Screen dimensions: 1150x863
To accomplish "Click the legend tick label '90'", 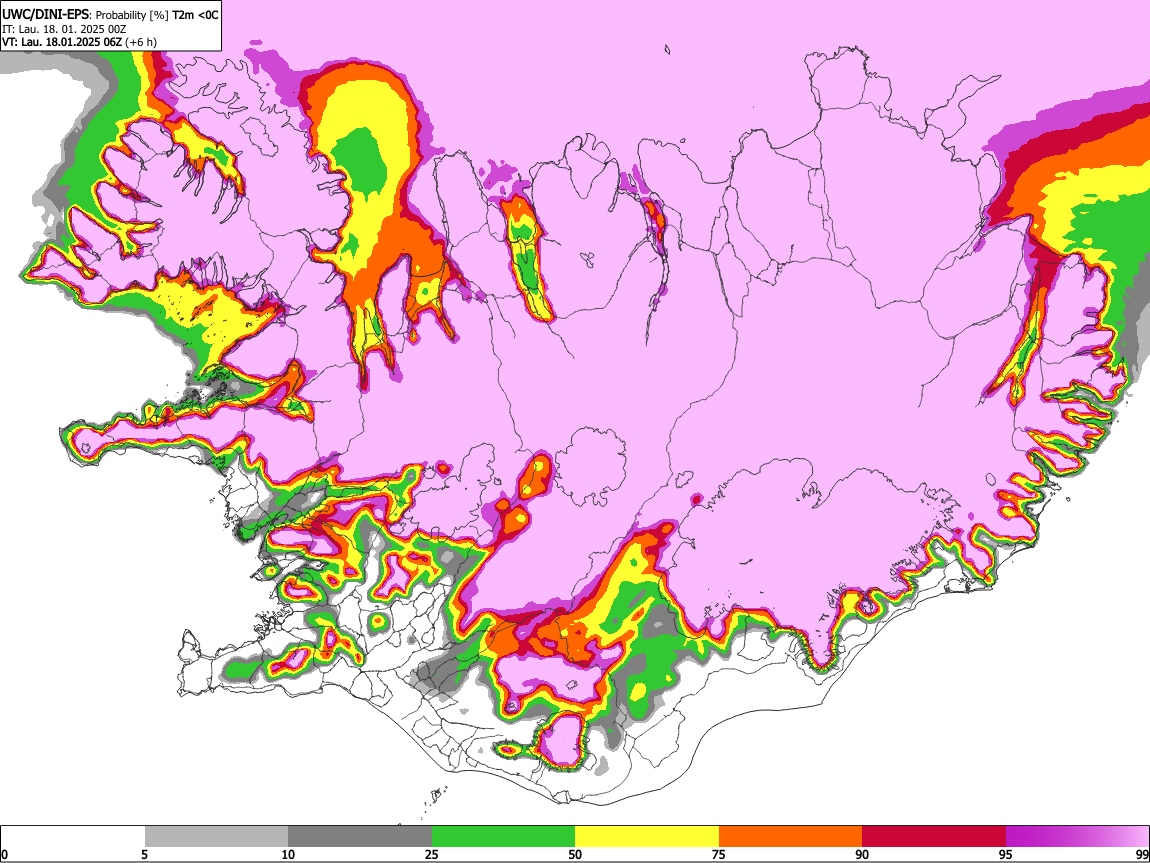I will (x=862, y=854).
